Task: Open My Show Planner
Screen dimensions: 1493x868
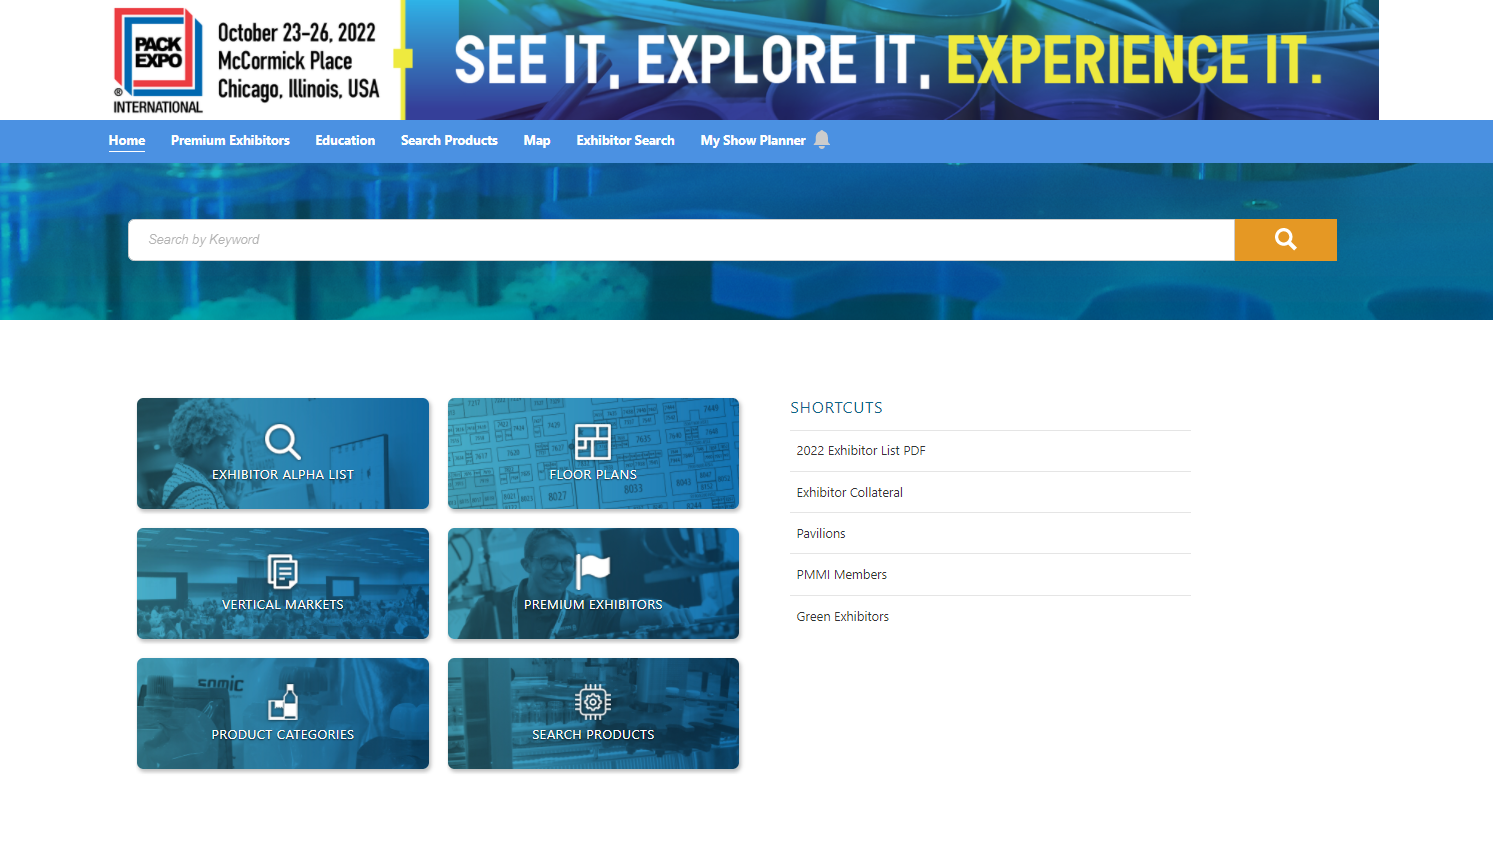Action: (753, 140)
